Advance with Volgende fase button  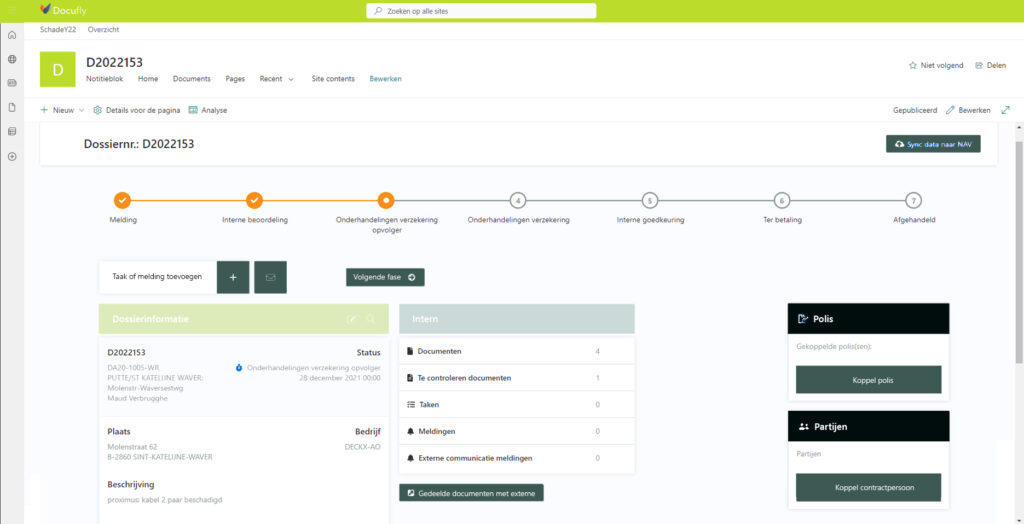tap(385, 277)
